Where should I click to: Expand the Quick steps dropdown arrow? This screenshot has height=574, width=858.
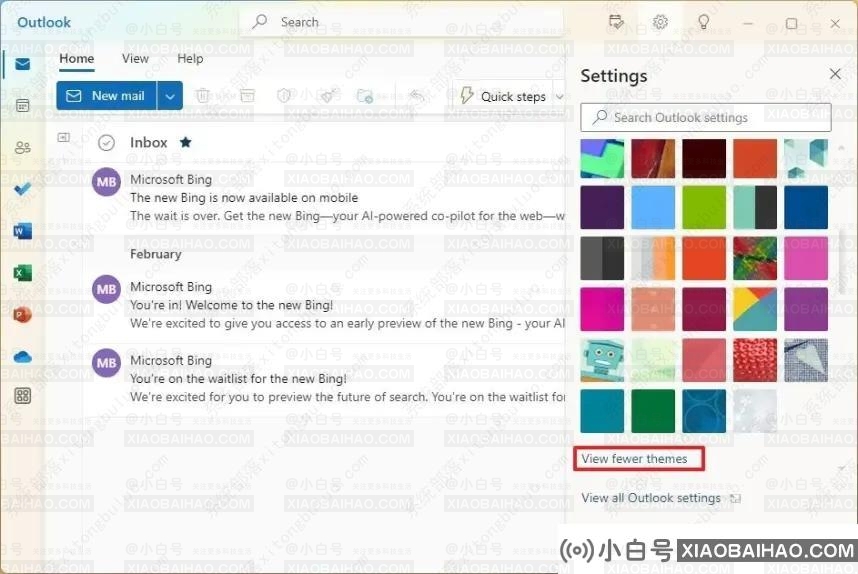point(559,97)
